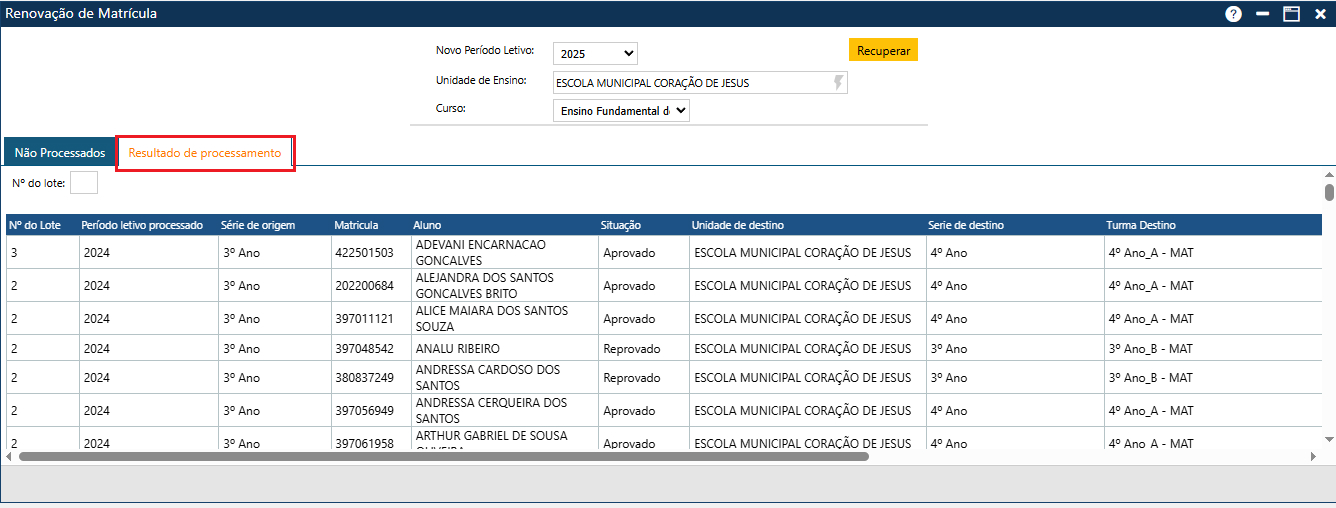Screen dimensions: 1336x508
Task: Select the Resultado de processamento tab
Action: coord(205,153)
